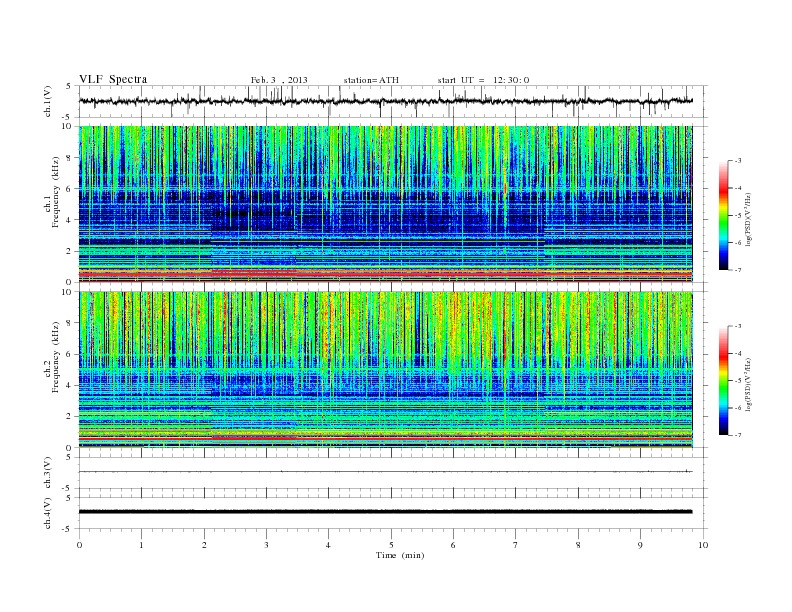Click the time axis tick label "7"
Image resolution: width=792 pixels, height=612 pixels.
pos(516,545)
